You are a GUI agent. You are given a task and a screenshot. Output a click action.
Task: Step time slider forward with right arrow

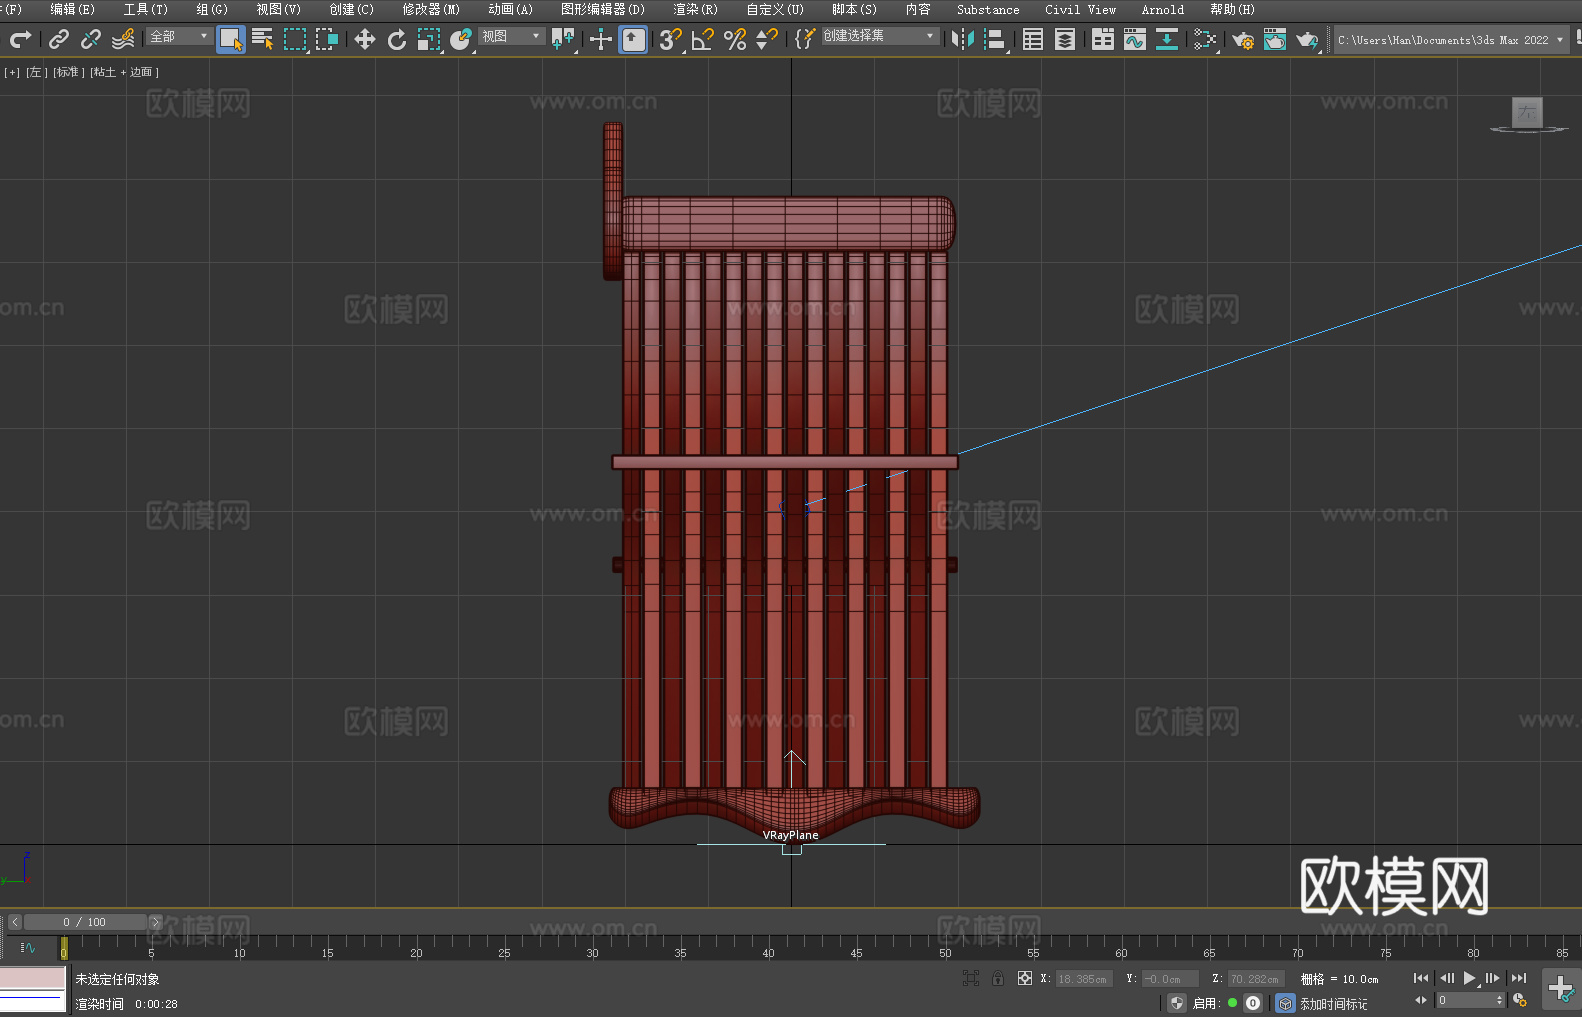(155, 922)
